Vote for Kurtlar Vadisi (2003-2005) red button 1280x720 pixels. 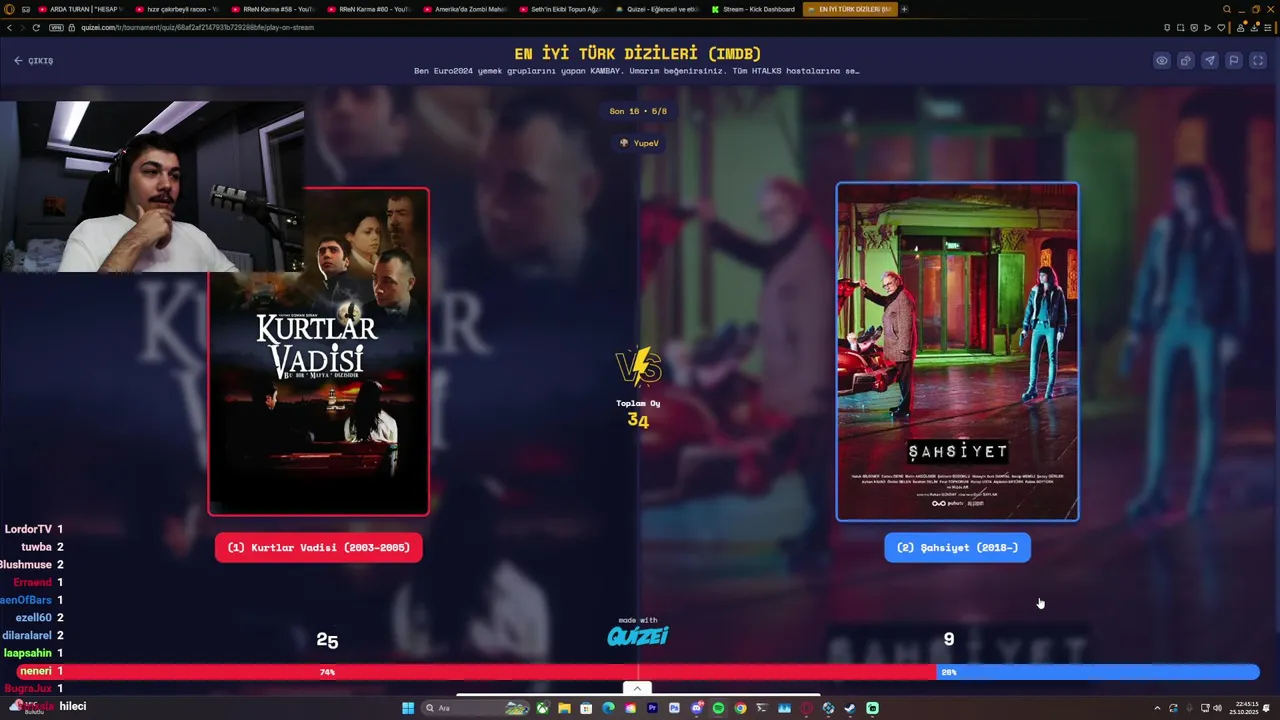pyautogui.click(x=318, y=548)
